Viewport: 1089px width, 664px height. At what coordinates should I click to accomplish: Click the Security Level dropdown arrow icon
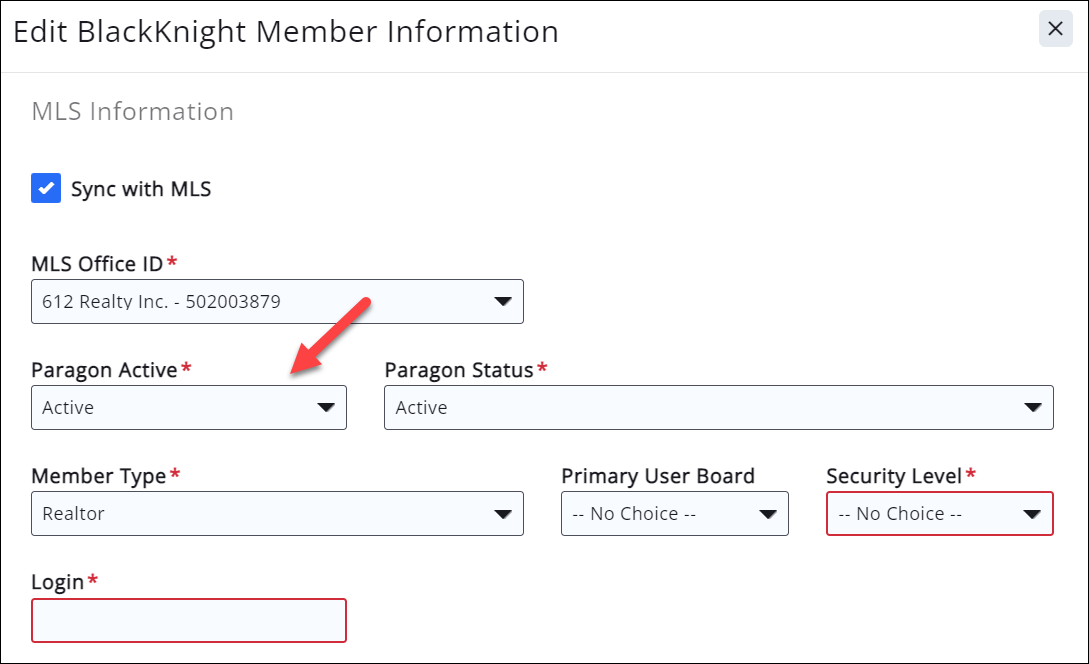coord(1032,514)
